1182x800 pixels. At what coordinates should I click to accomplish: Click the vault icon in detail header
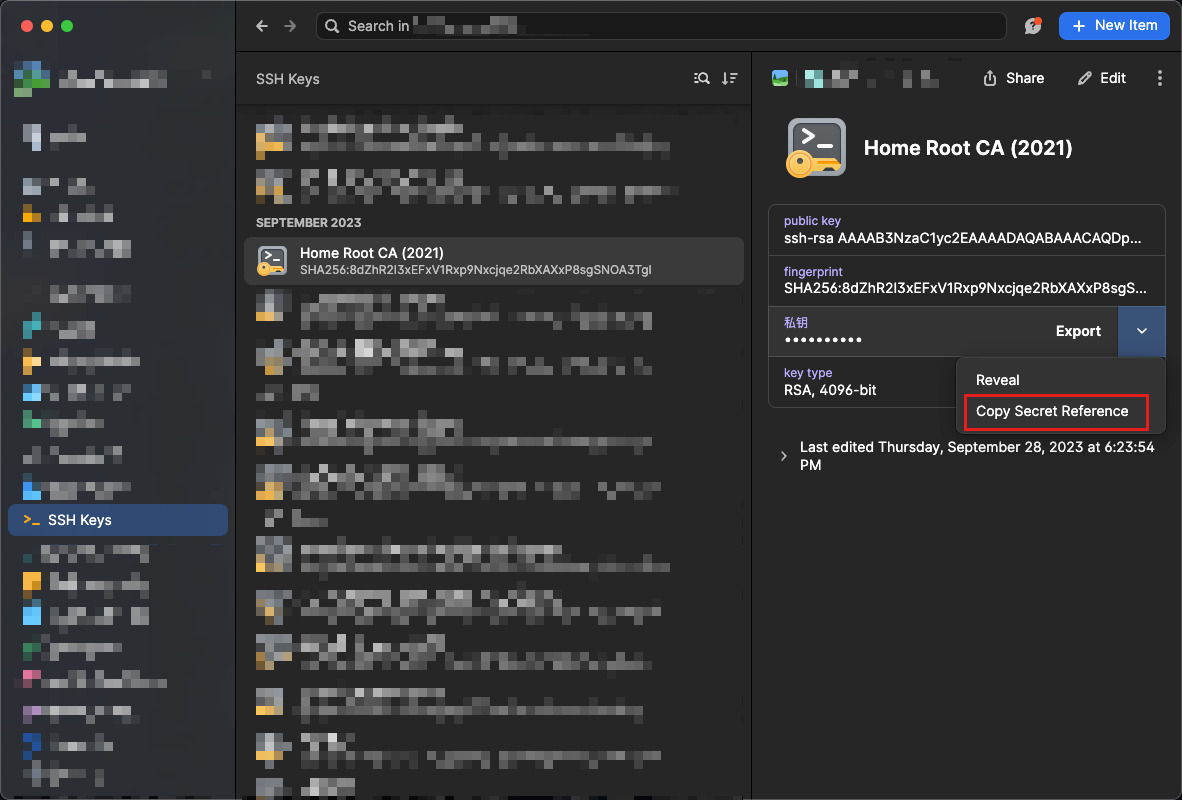click(780, 78)
